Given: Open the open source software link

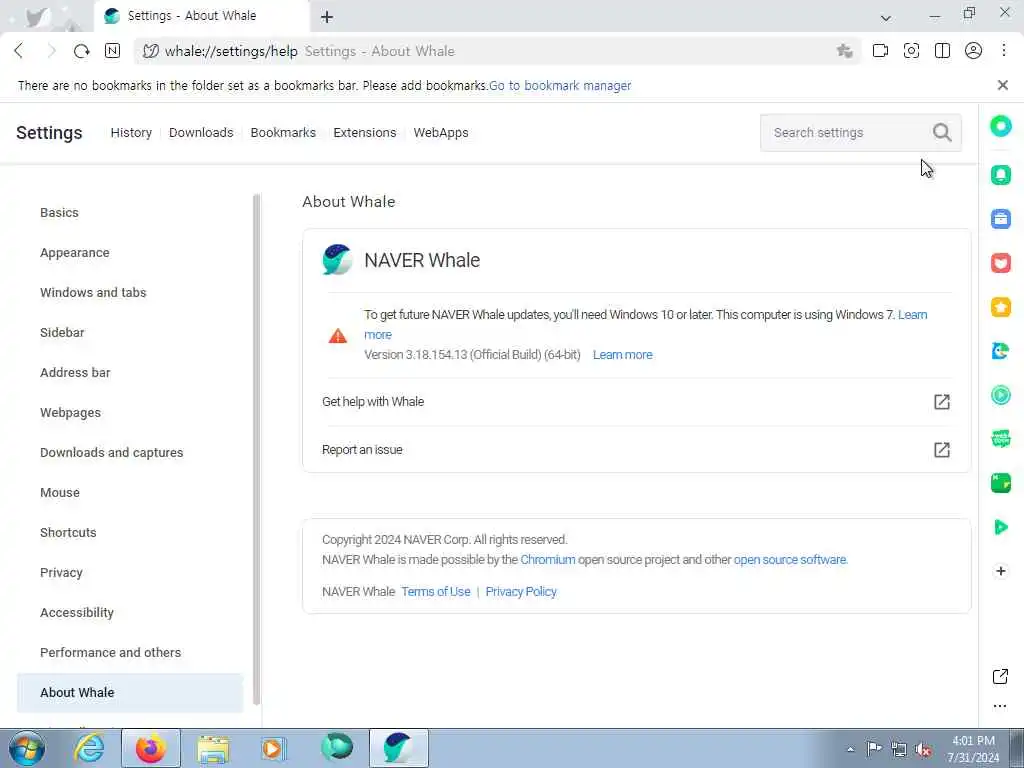Looking at the screenshot, I should tap(790, 560).
